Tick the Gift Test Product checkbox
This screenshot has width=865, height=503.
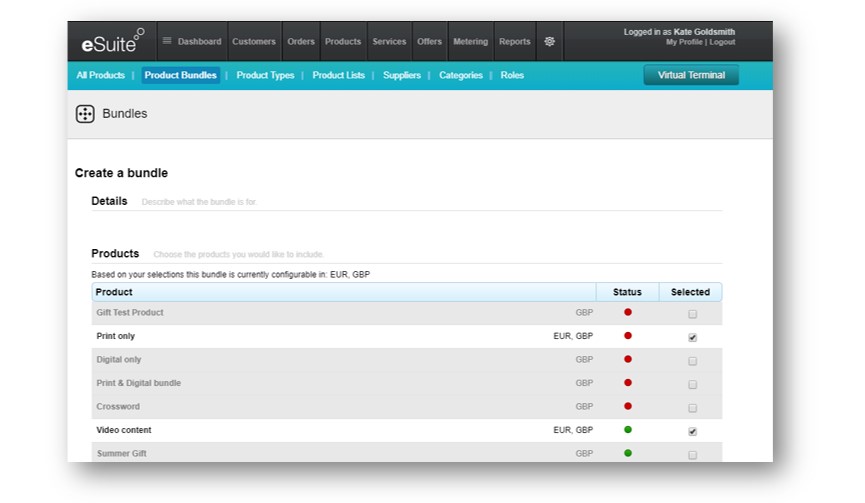tap(692, 314)
